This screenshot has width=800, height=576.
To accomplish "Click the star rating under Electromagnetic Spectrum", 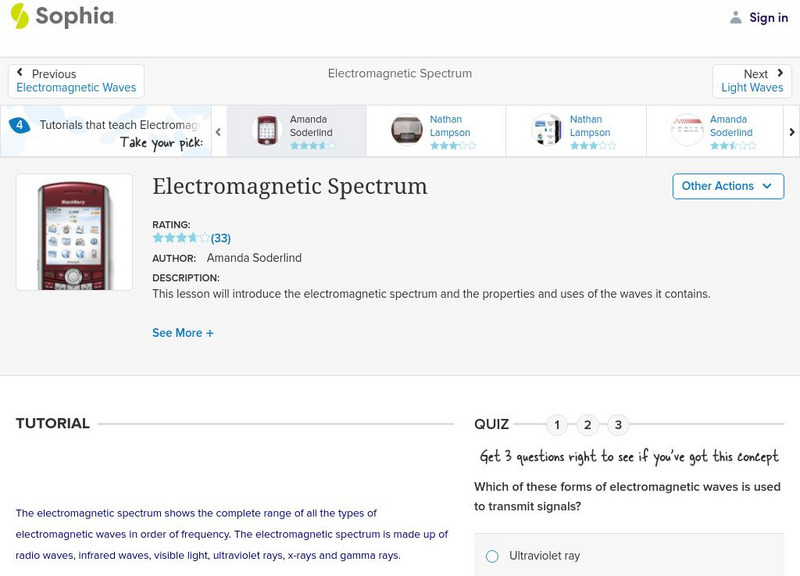I will click(181, 238).
